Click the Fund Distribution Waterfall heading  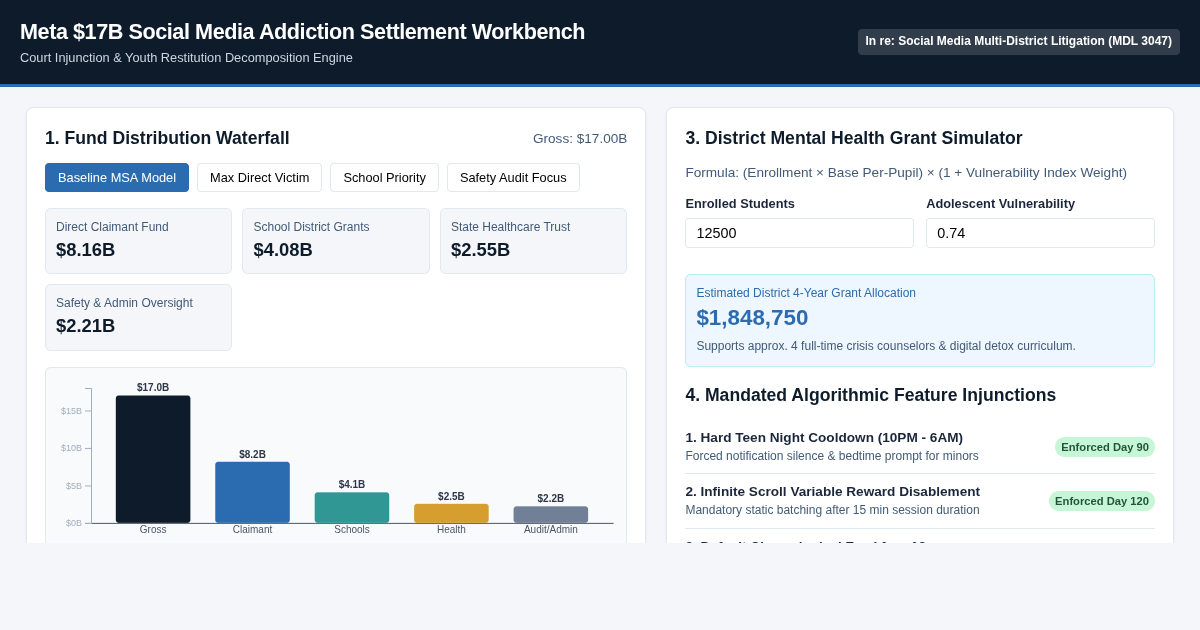pos(167,139)
